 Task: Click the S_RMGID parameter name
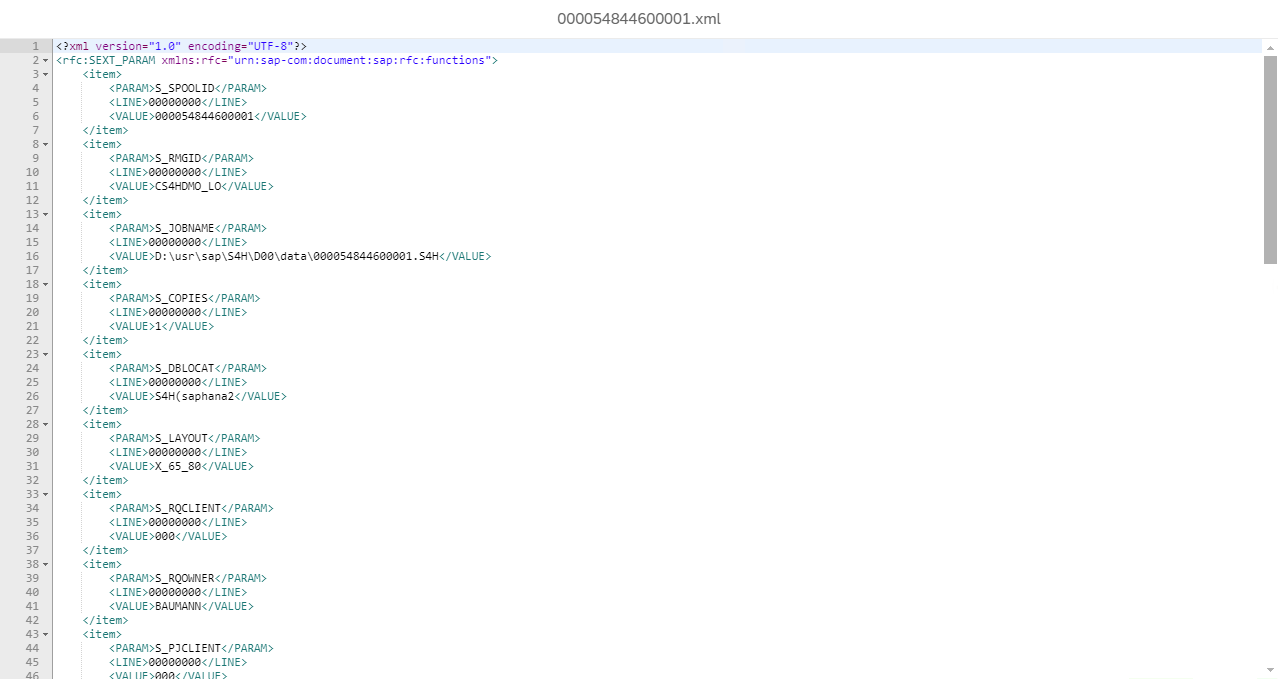click(x=178, y=158)
